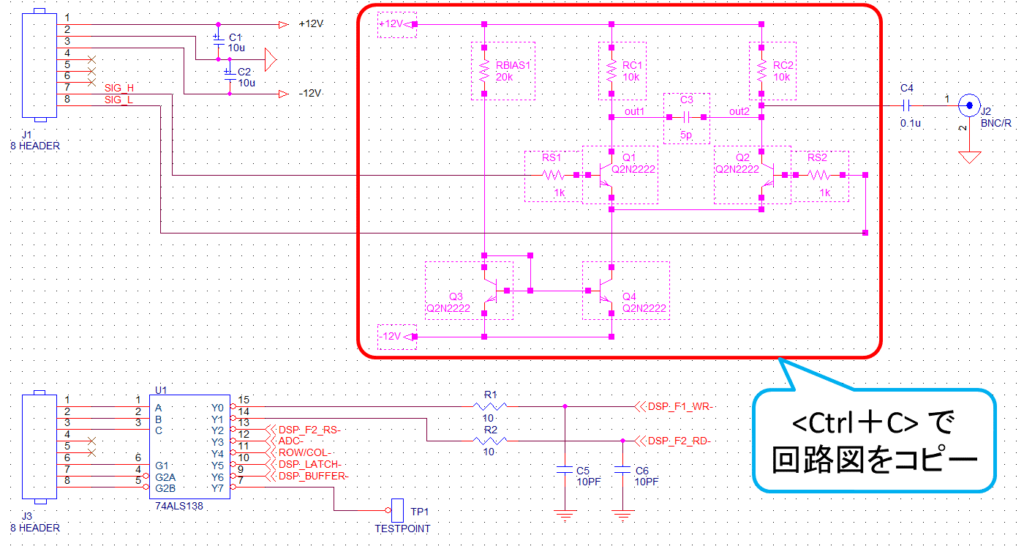
Task: Select the RBIAS1 20k resistor
Action: pyautogui.click(x=484, y=72)
